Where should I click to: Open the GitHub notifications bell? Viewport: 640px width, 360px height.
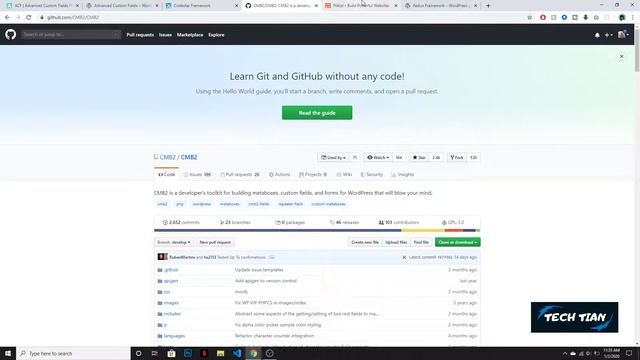(597, 36)
